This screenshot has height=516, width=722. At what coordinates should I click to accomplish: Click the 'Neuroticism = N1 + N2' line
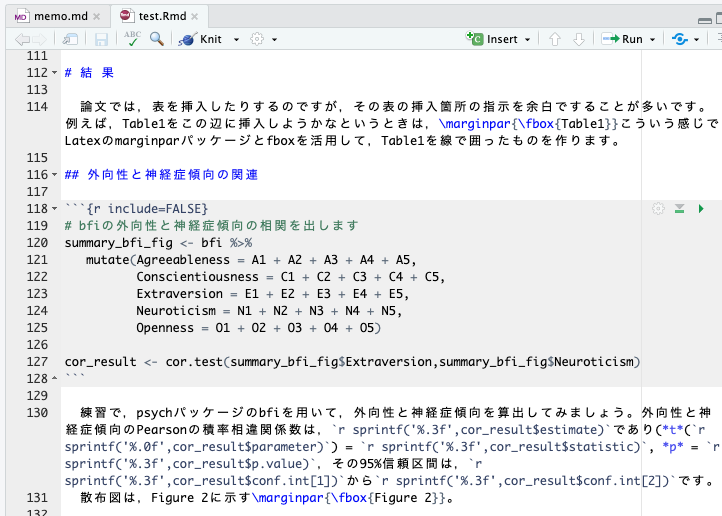click(269, 311)
